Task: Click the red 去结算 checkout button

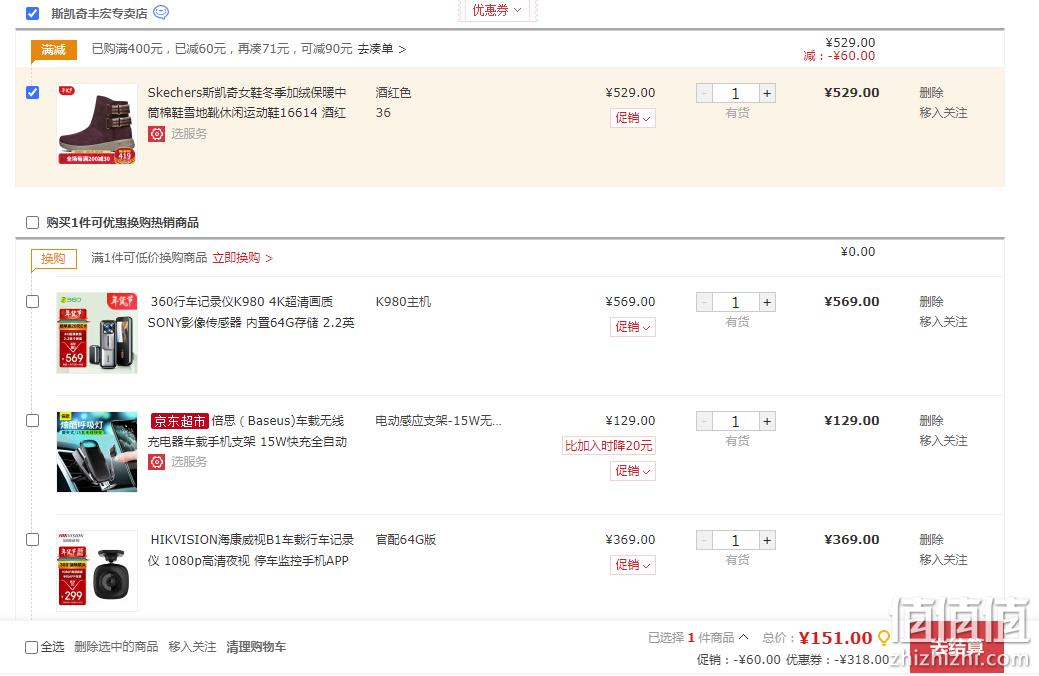Action: 957,648
